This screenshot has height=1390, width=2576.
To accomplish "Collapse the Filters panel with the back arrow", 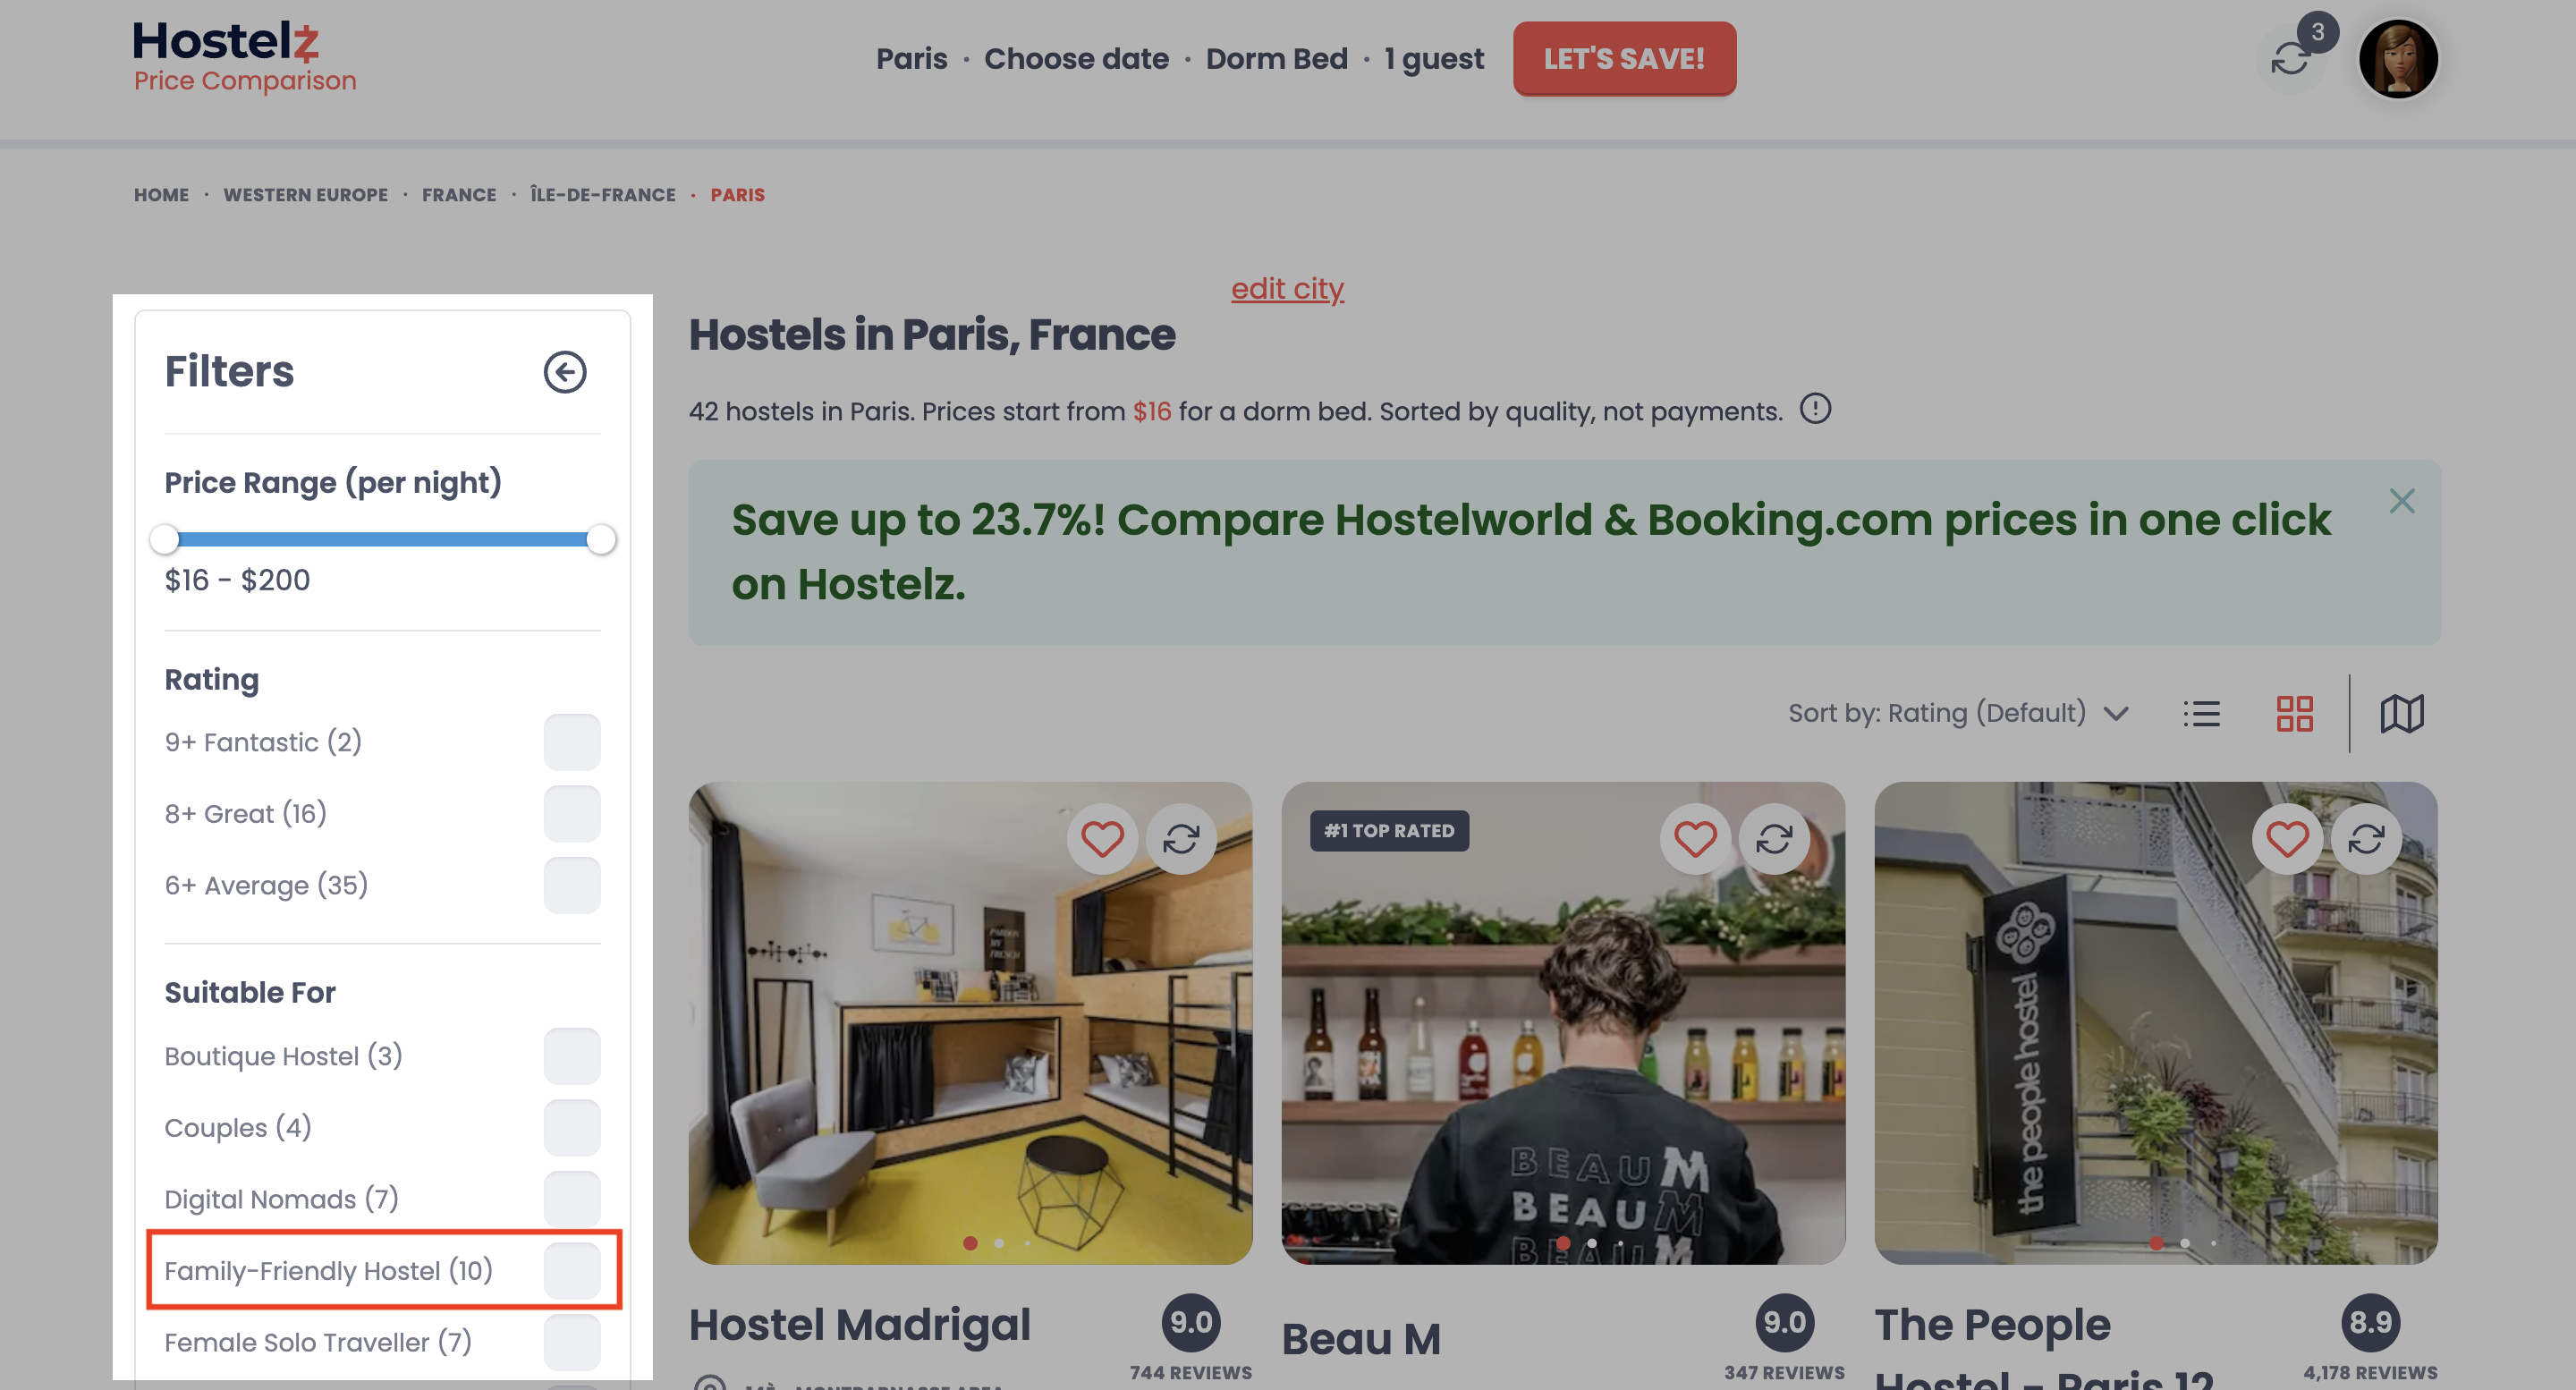I will (x=565, y=372).
